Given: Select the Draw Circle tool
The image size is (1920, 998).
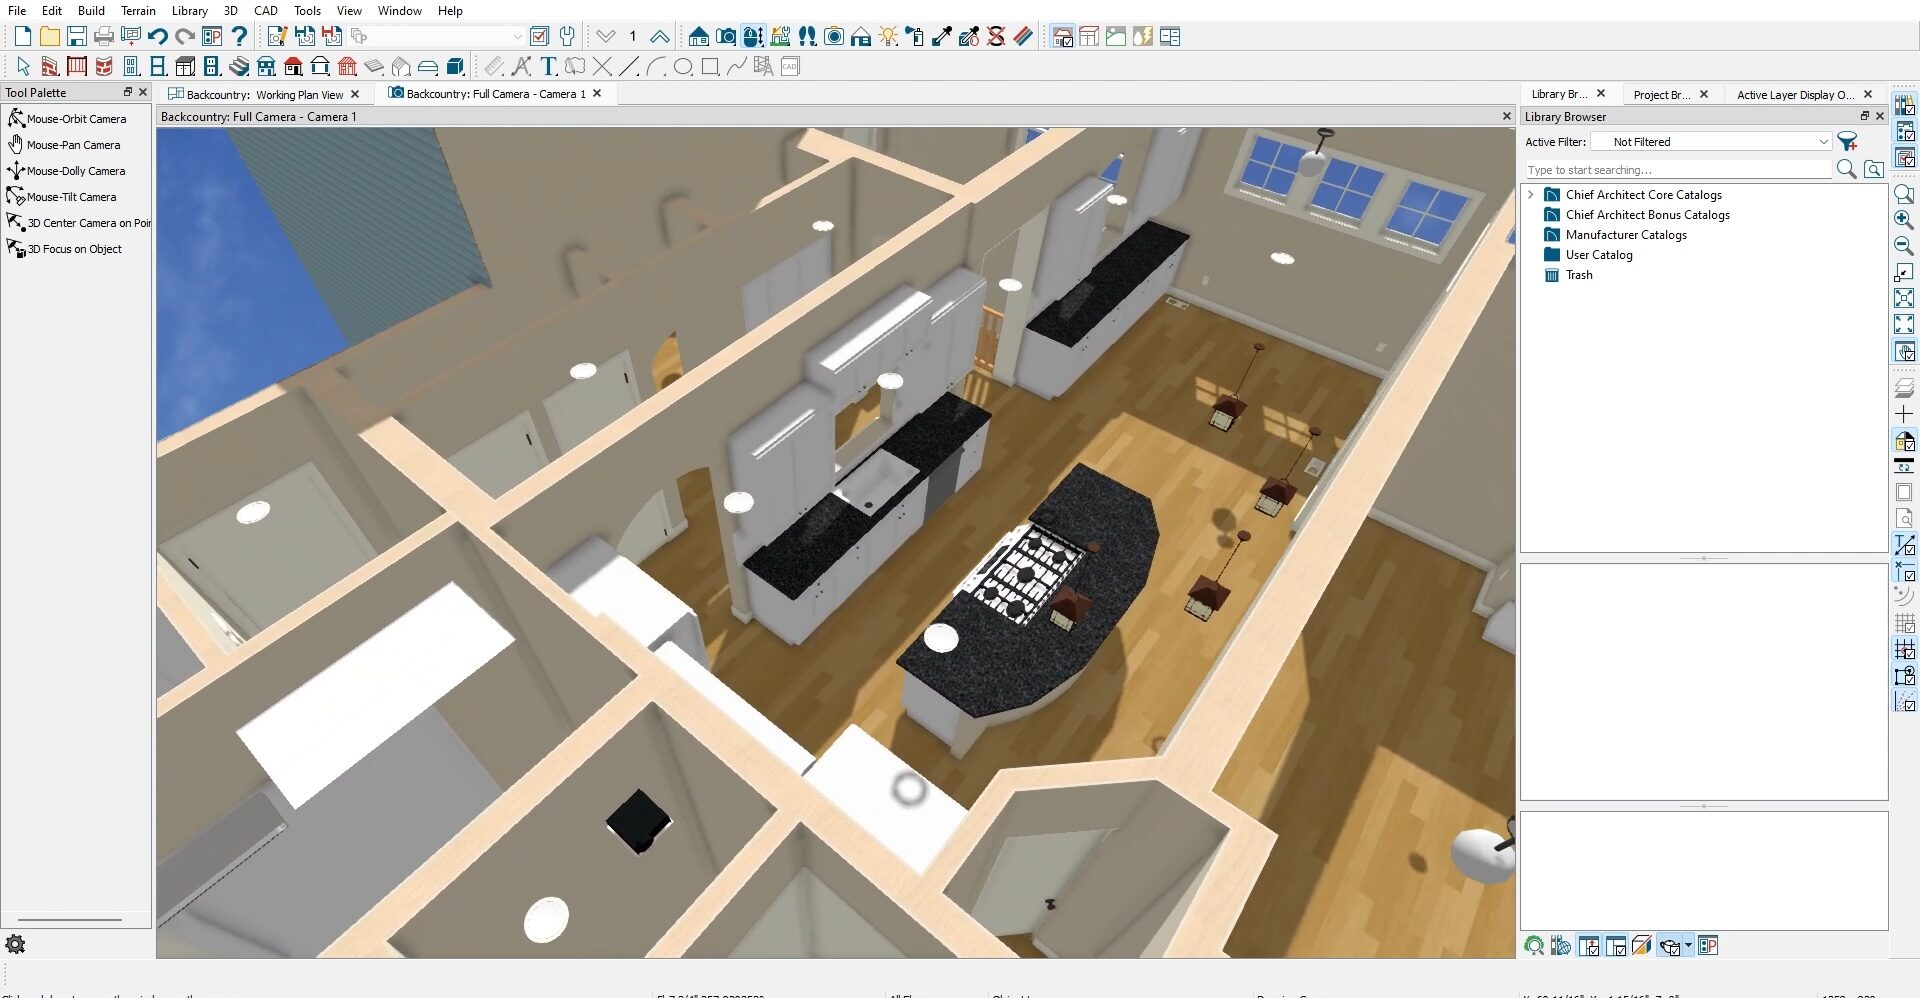Looking at the screenshot, I should tap(683, 67).
